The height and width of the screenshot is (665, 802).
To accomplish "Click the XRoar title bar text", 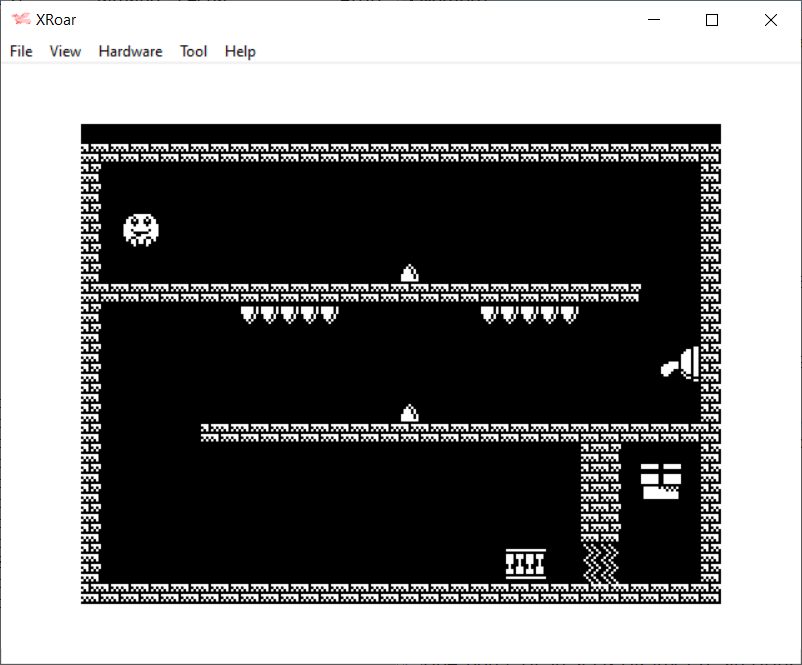I will [57, 20].
